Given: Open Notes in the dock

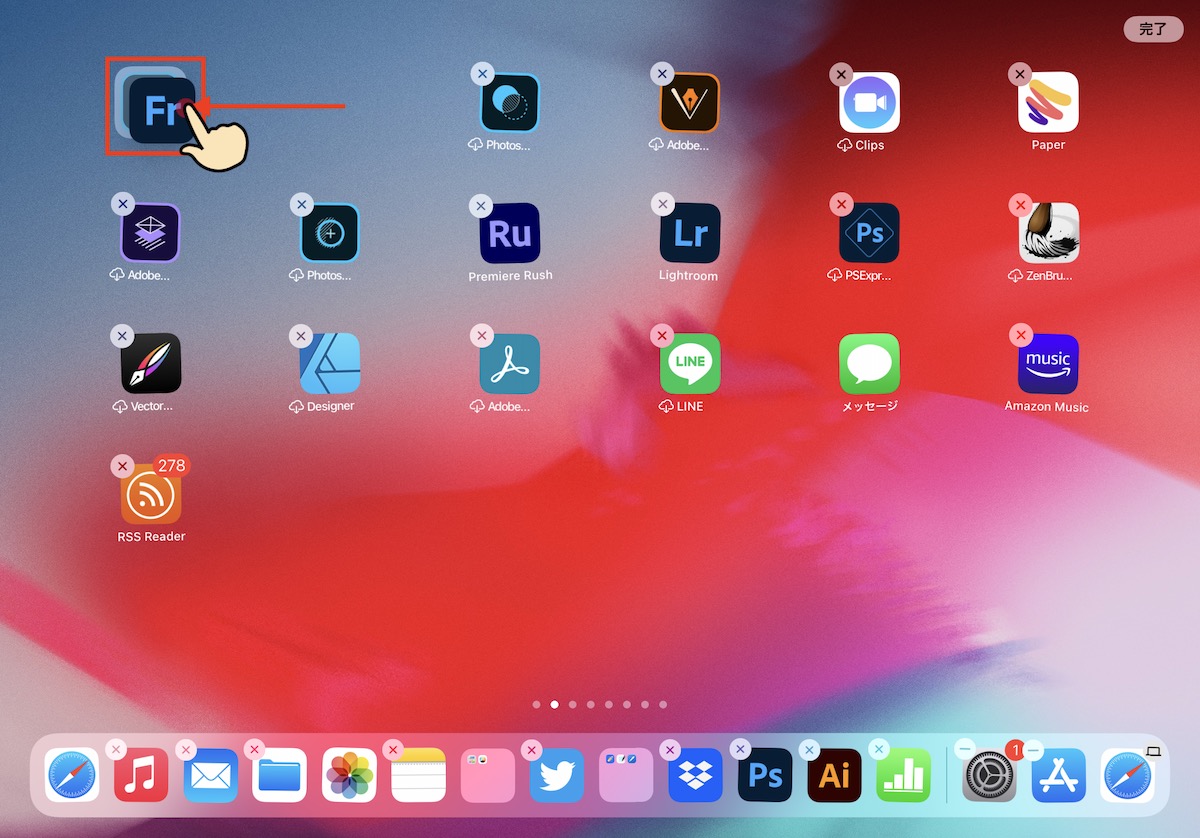Looking at the screenshot, I should 418,775.
